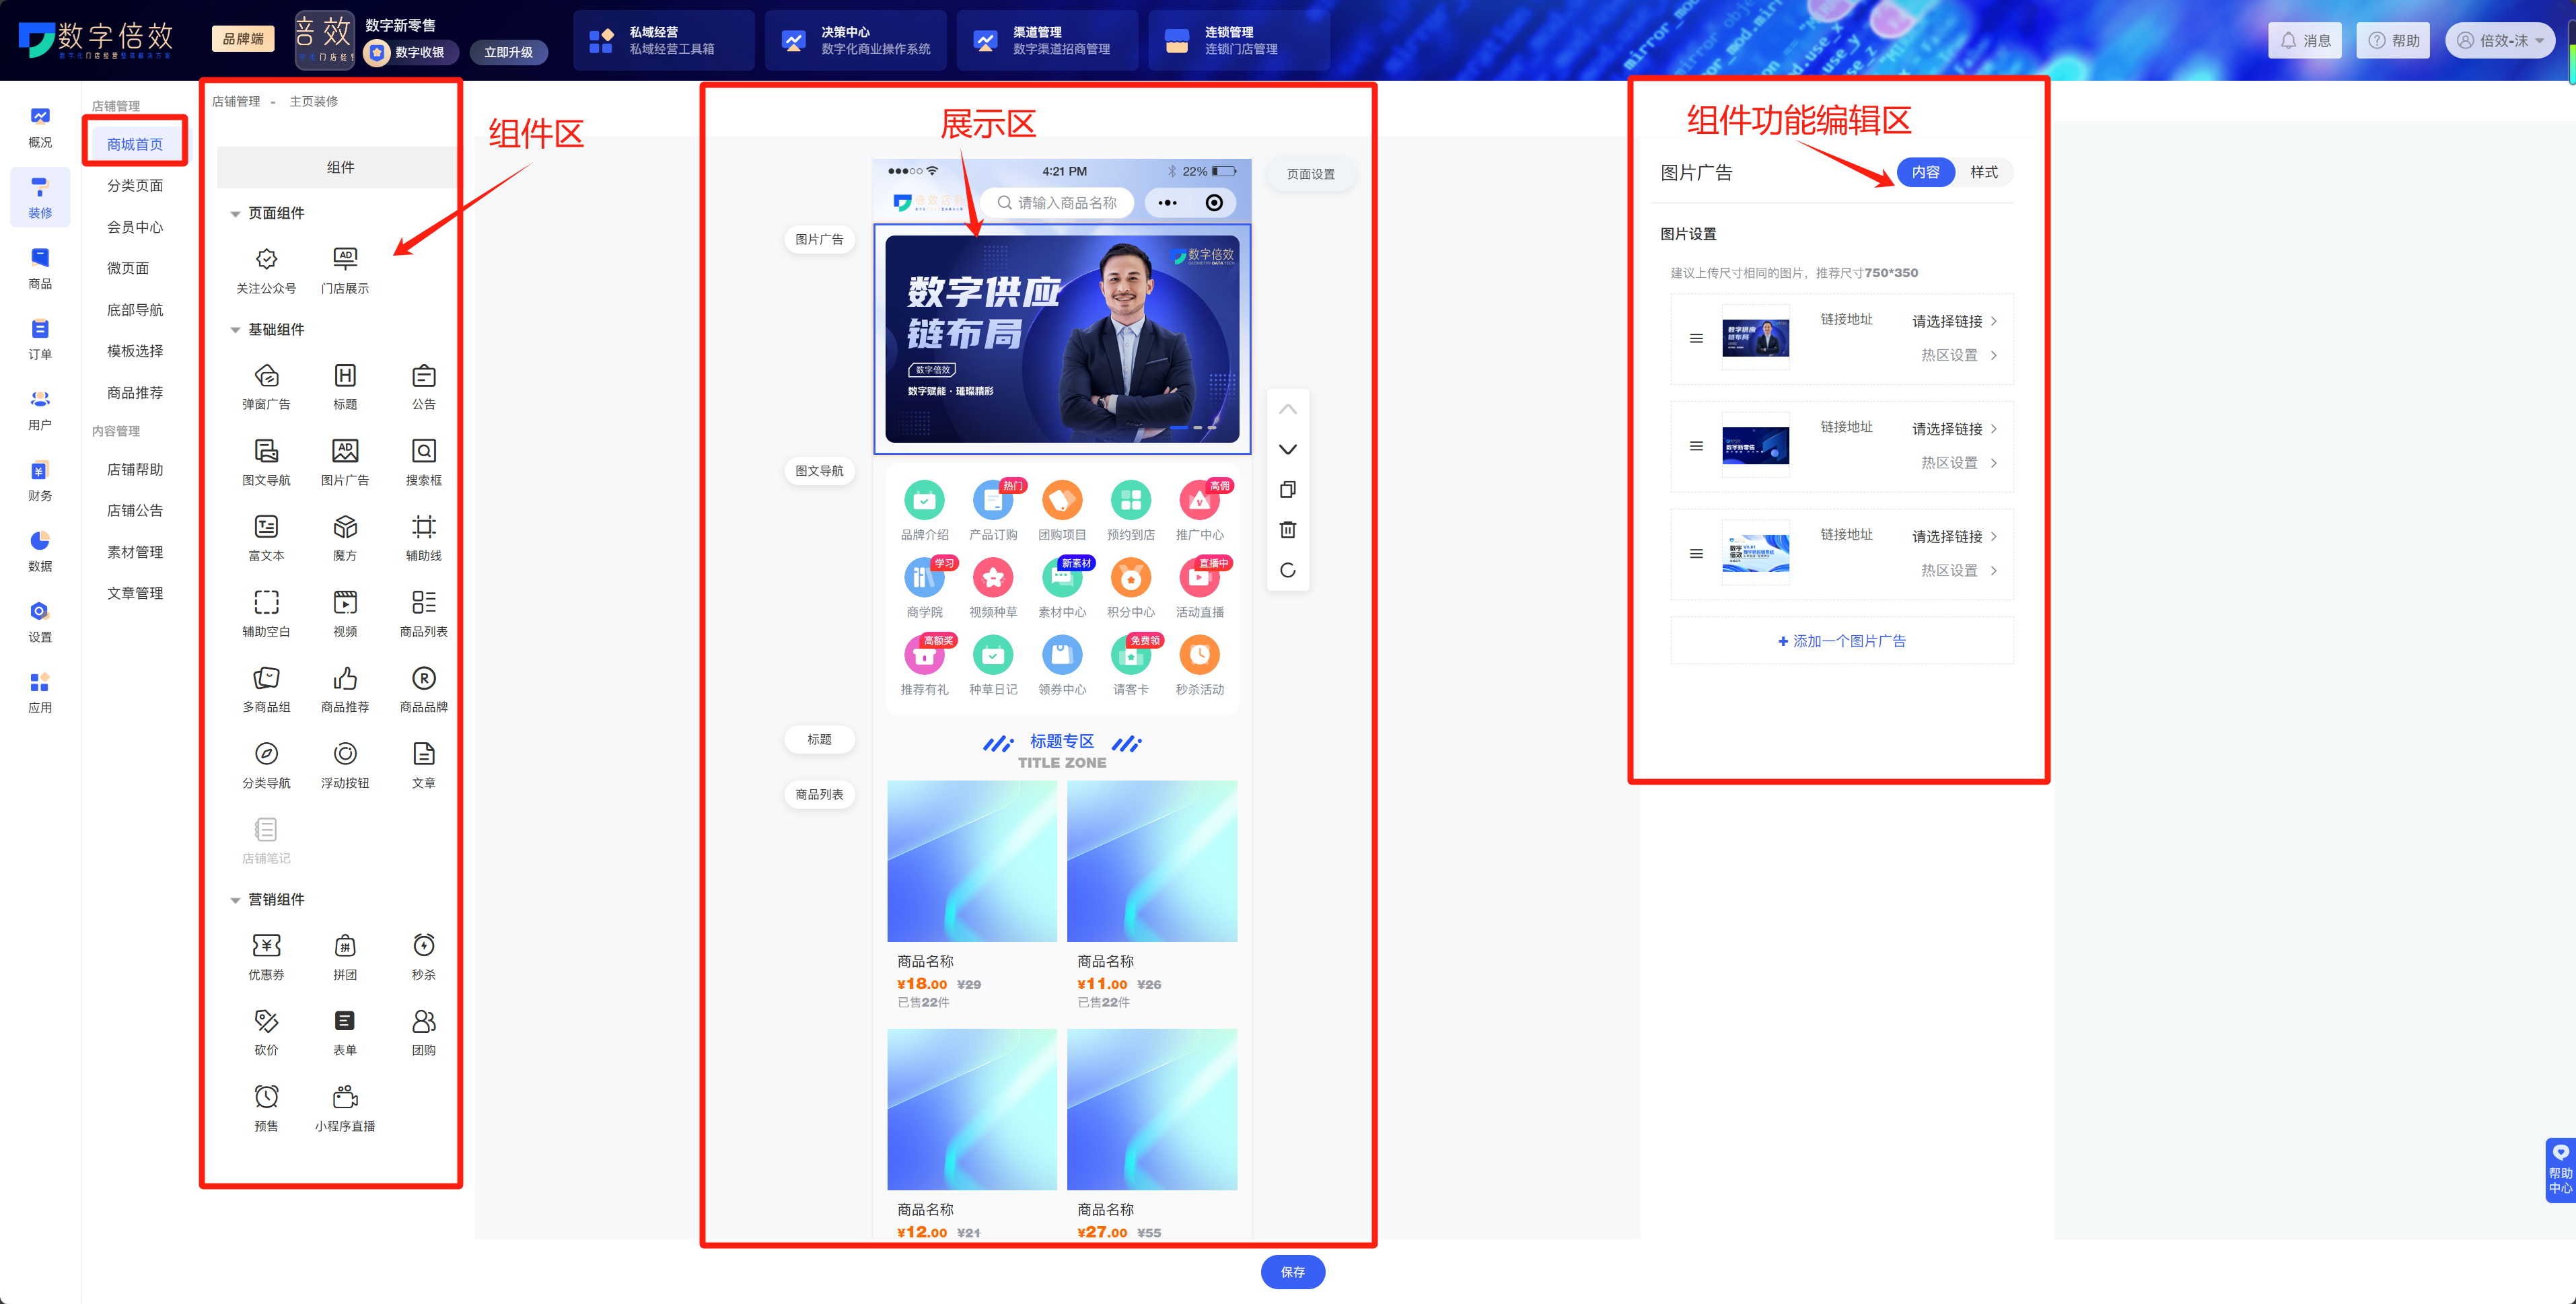Screen dimensions: 2576x1304
Task: Move selected component up with arrow
Action: 1288,409
